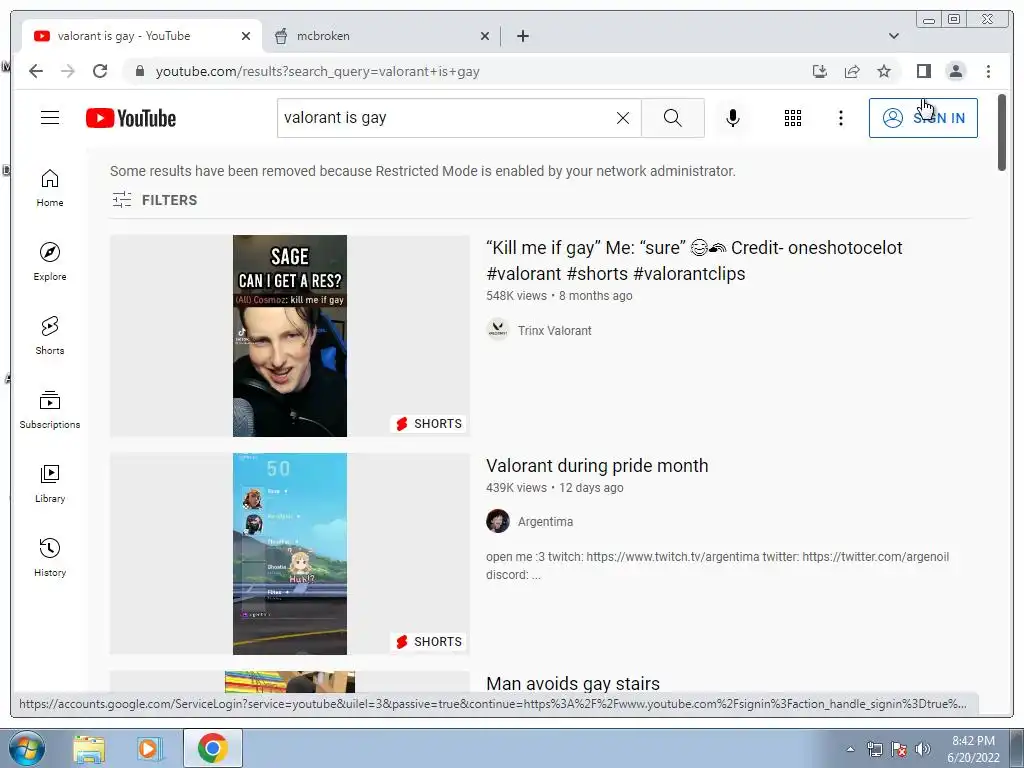The height and width of the screenshot is (768, 1024).
Task: Click the Argentima video description snippet
Action: 717,566
